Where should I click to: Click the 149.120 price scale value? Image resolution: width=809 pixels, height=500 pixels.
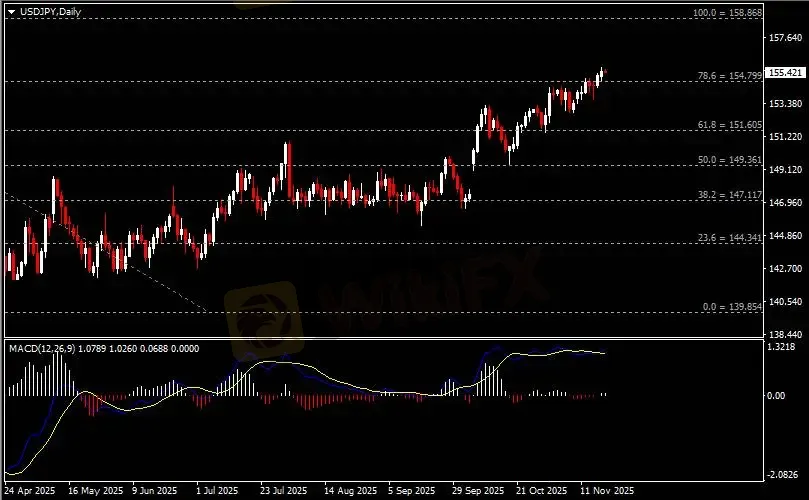point(785,170)
